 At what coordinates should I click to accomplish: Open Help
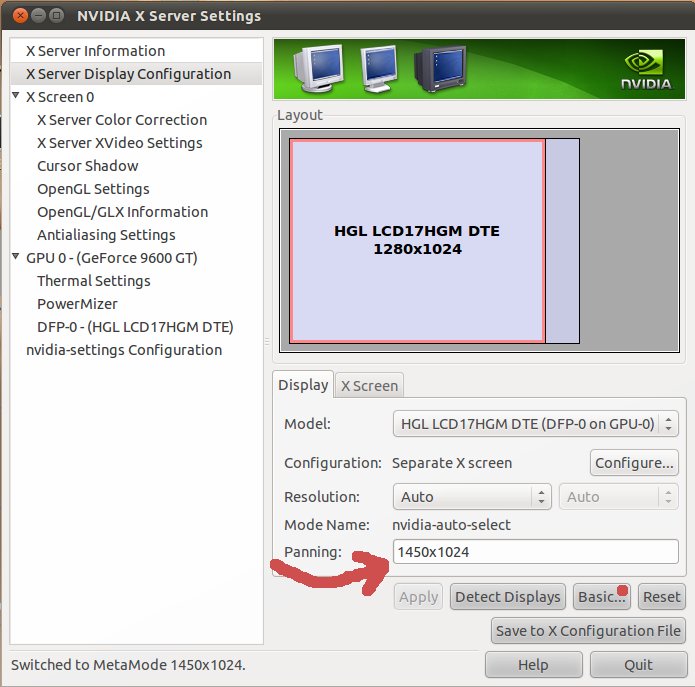click(534, 665)
